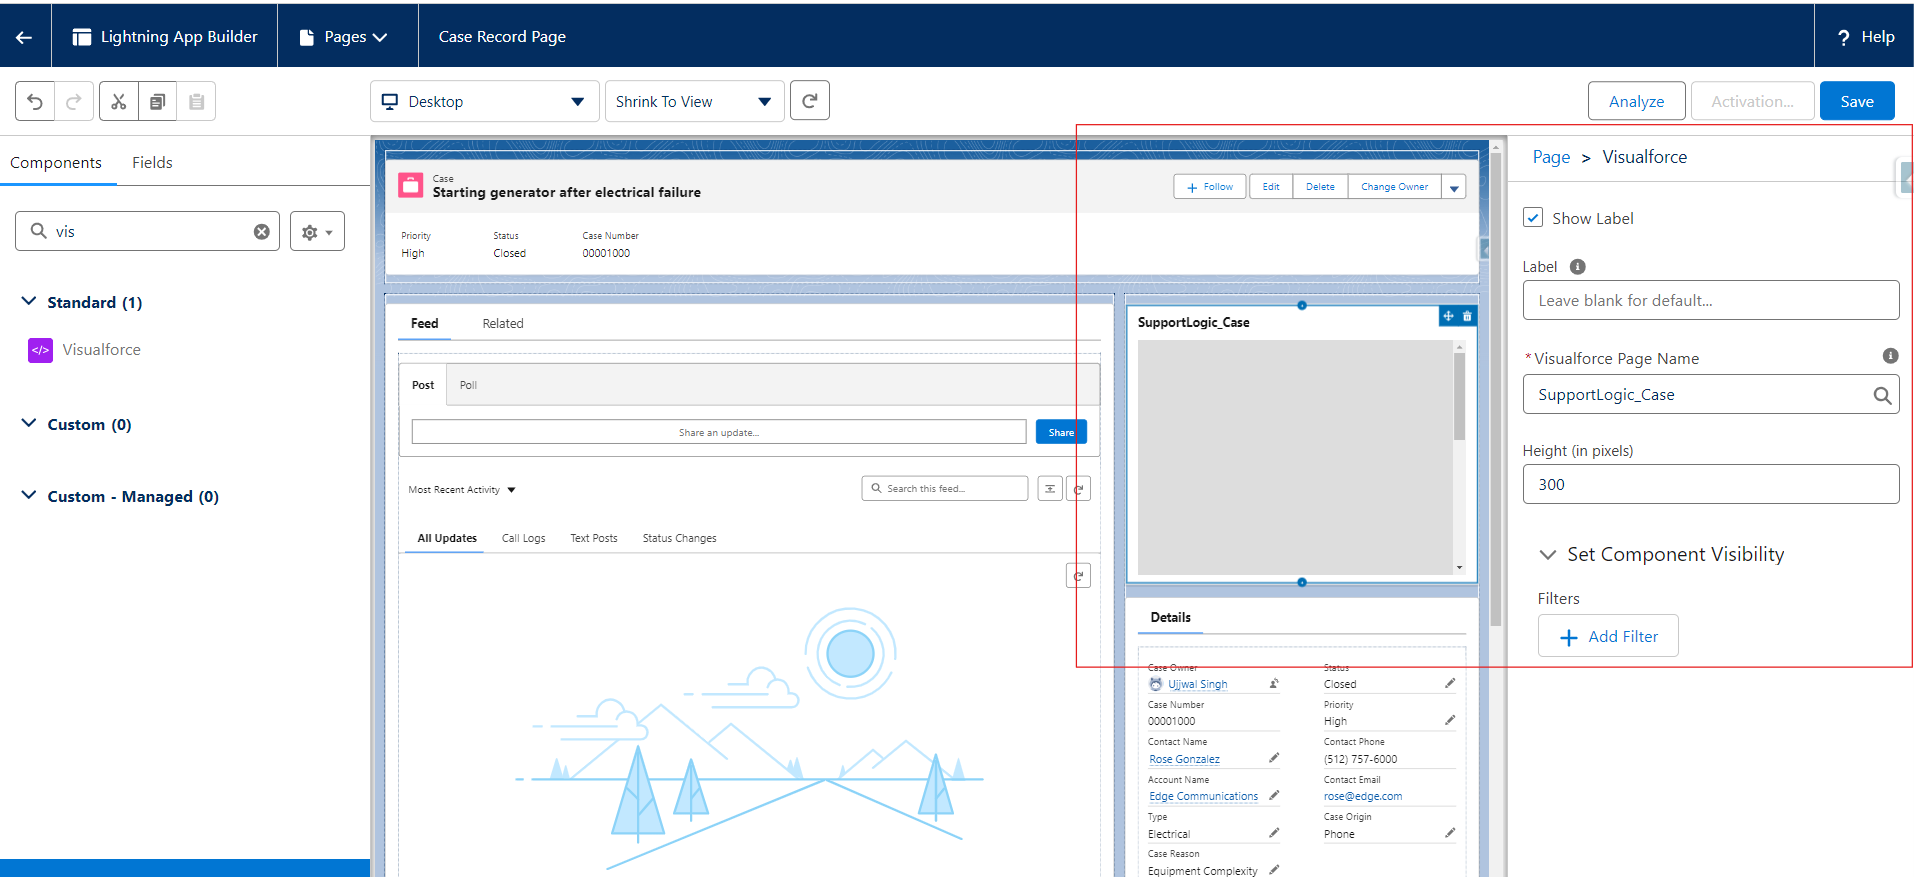This screenshot has height=877, width=1914.
Task: Click the red Case record icon
Action: [410, 185]
